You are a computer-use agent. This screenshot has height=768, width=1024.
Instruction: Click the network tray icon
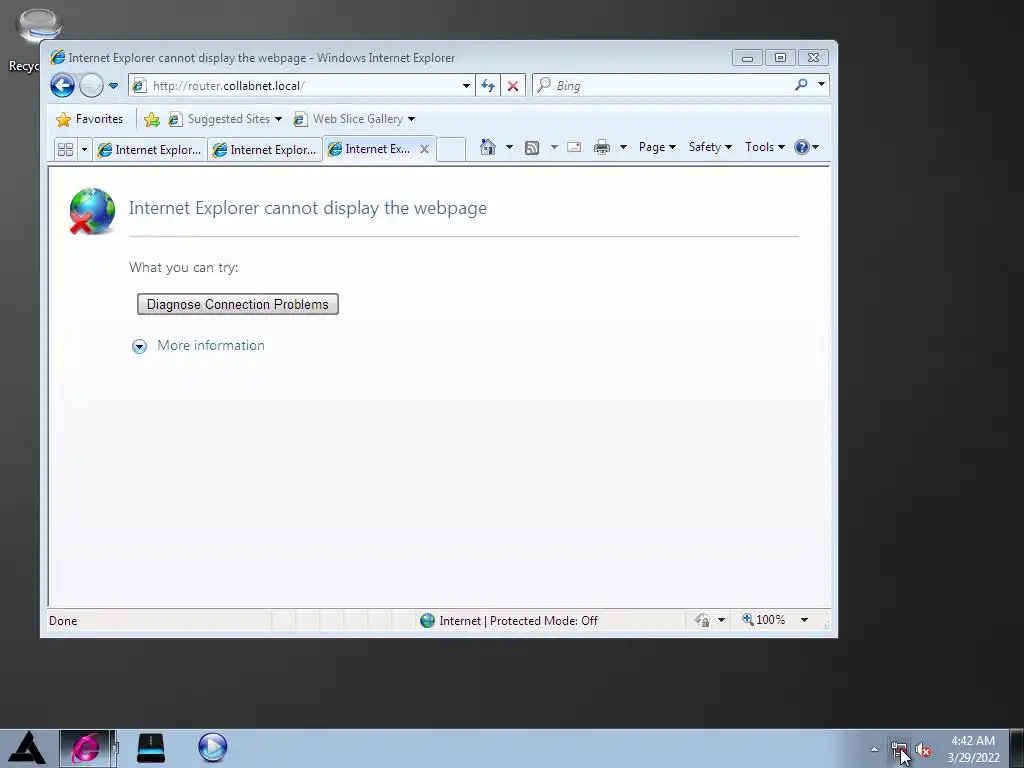899,749
